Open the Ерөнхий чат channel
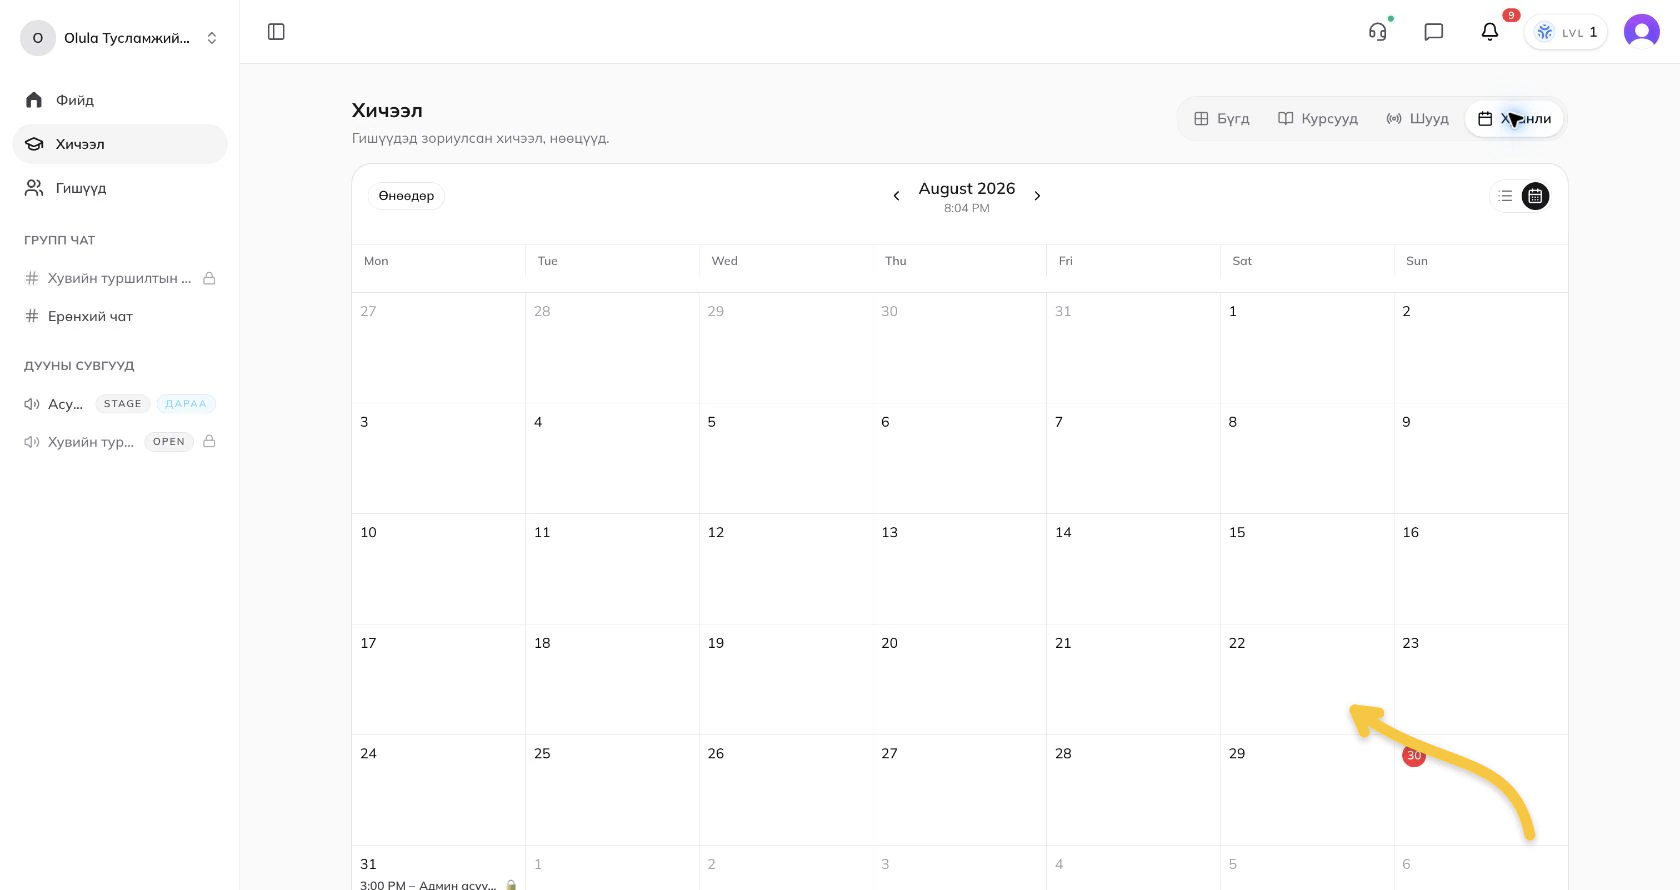 [x=120, y=316]
